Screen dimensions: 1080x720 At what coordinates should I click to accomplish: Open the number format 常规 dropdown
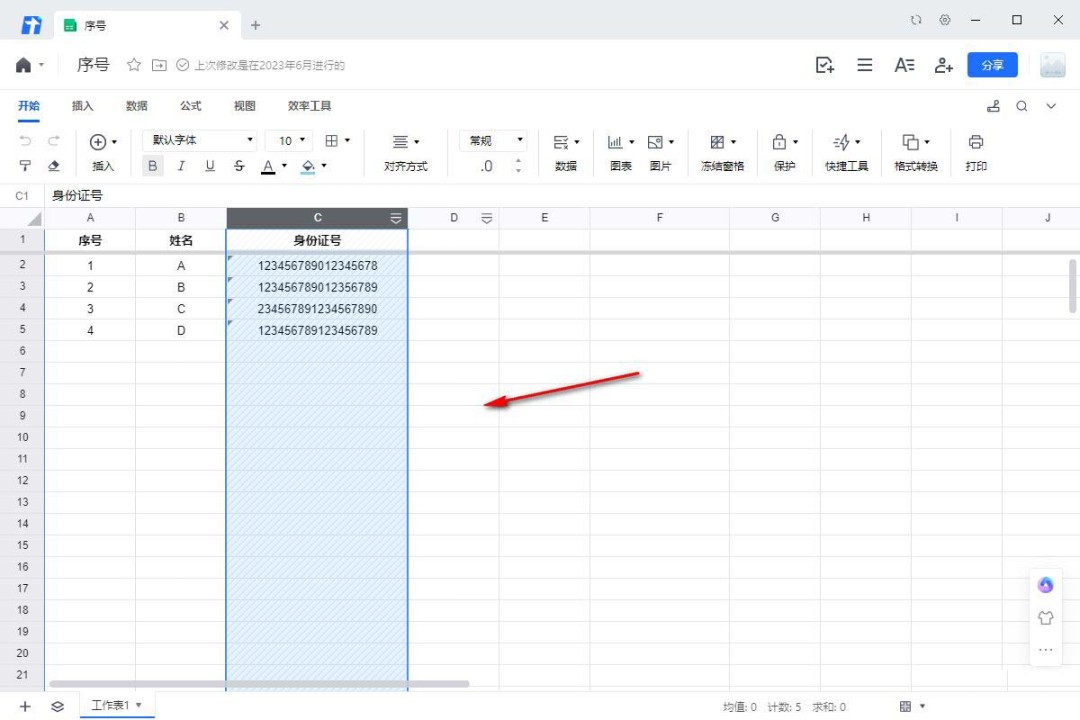[492, 141]
